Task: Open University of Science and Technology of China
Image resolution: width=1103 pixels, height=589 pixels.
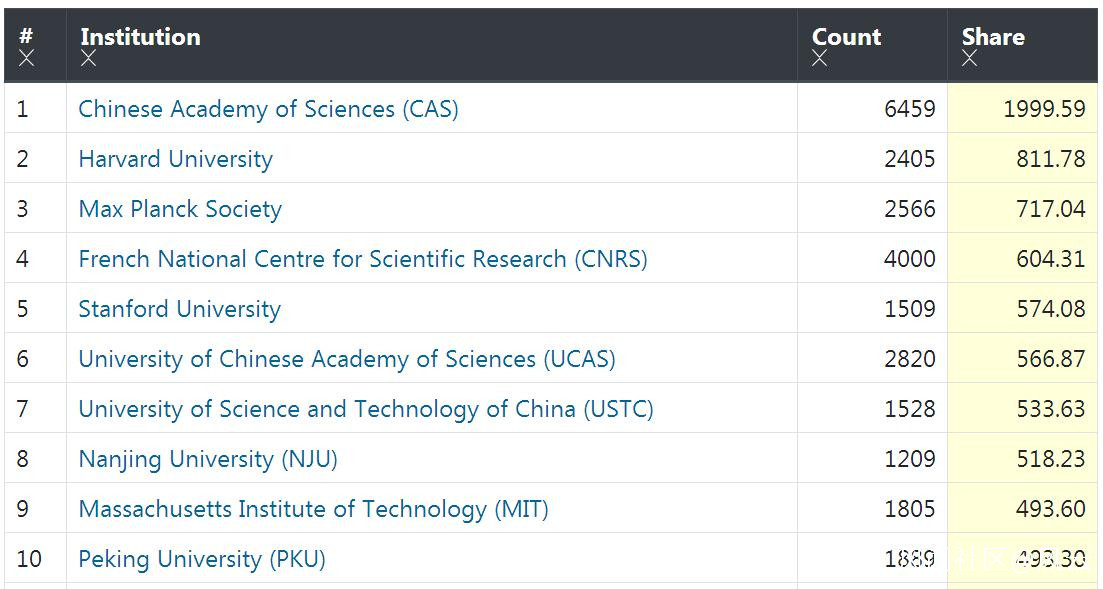Action: pos(365,409)
